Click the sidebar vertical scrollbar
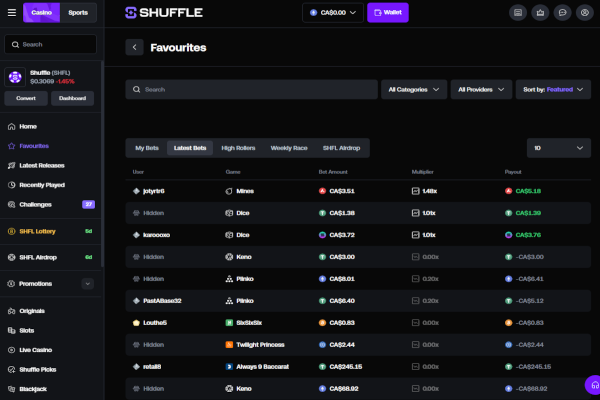Image resolution: width=600 pixels, height=400 pixels. tap(102, 164)
